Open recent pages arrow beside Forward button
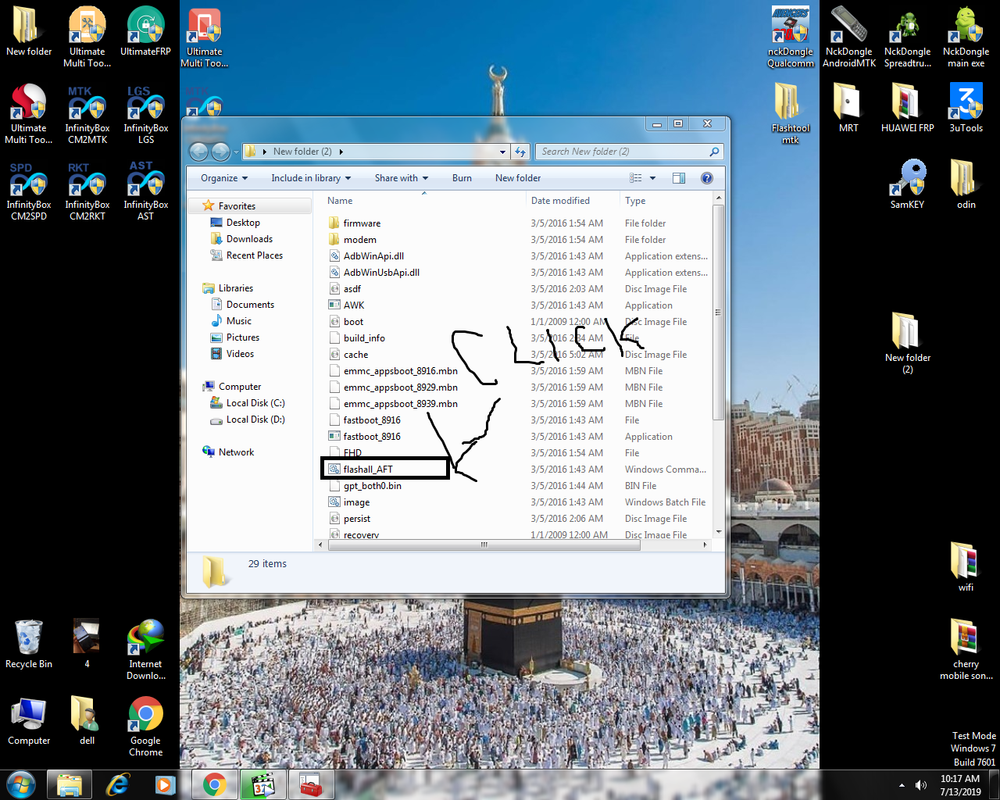Viewport: 1000px width, 800px height. pyautogui.click(x=236, y=152)
